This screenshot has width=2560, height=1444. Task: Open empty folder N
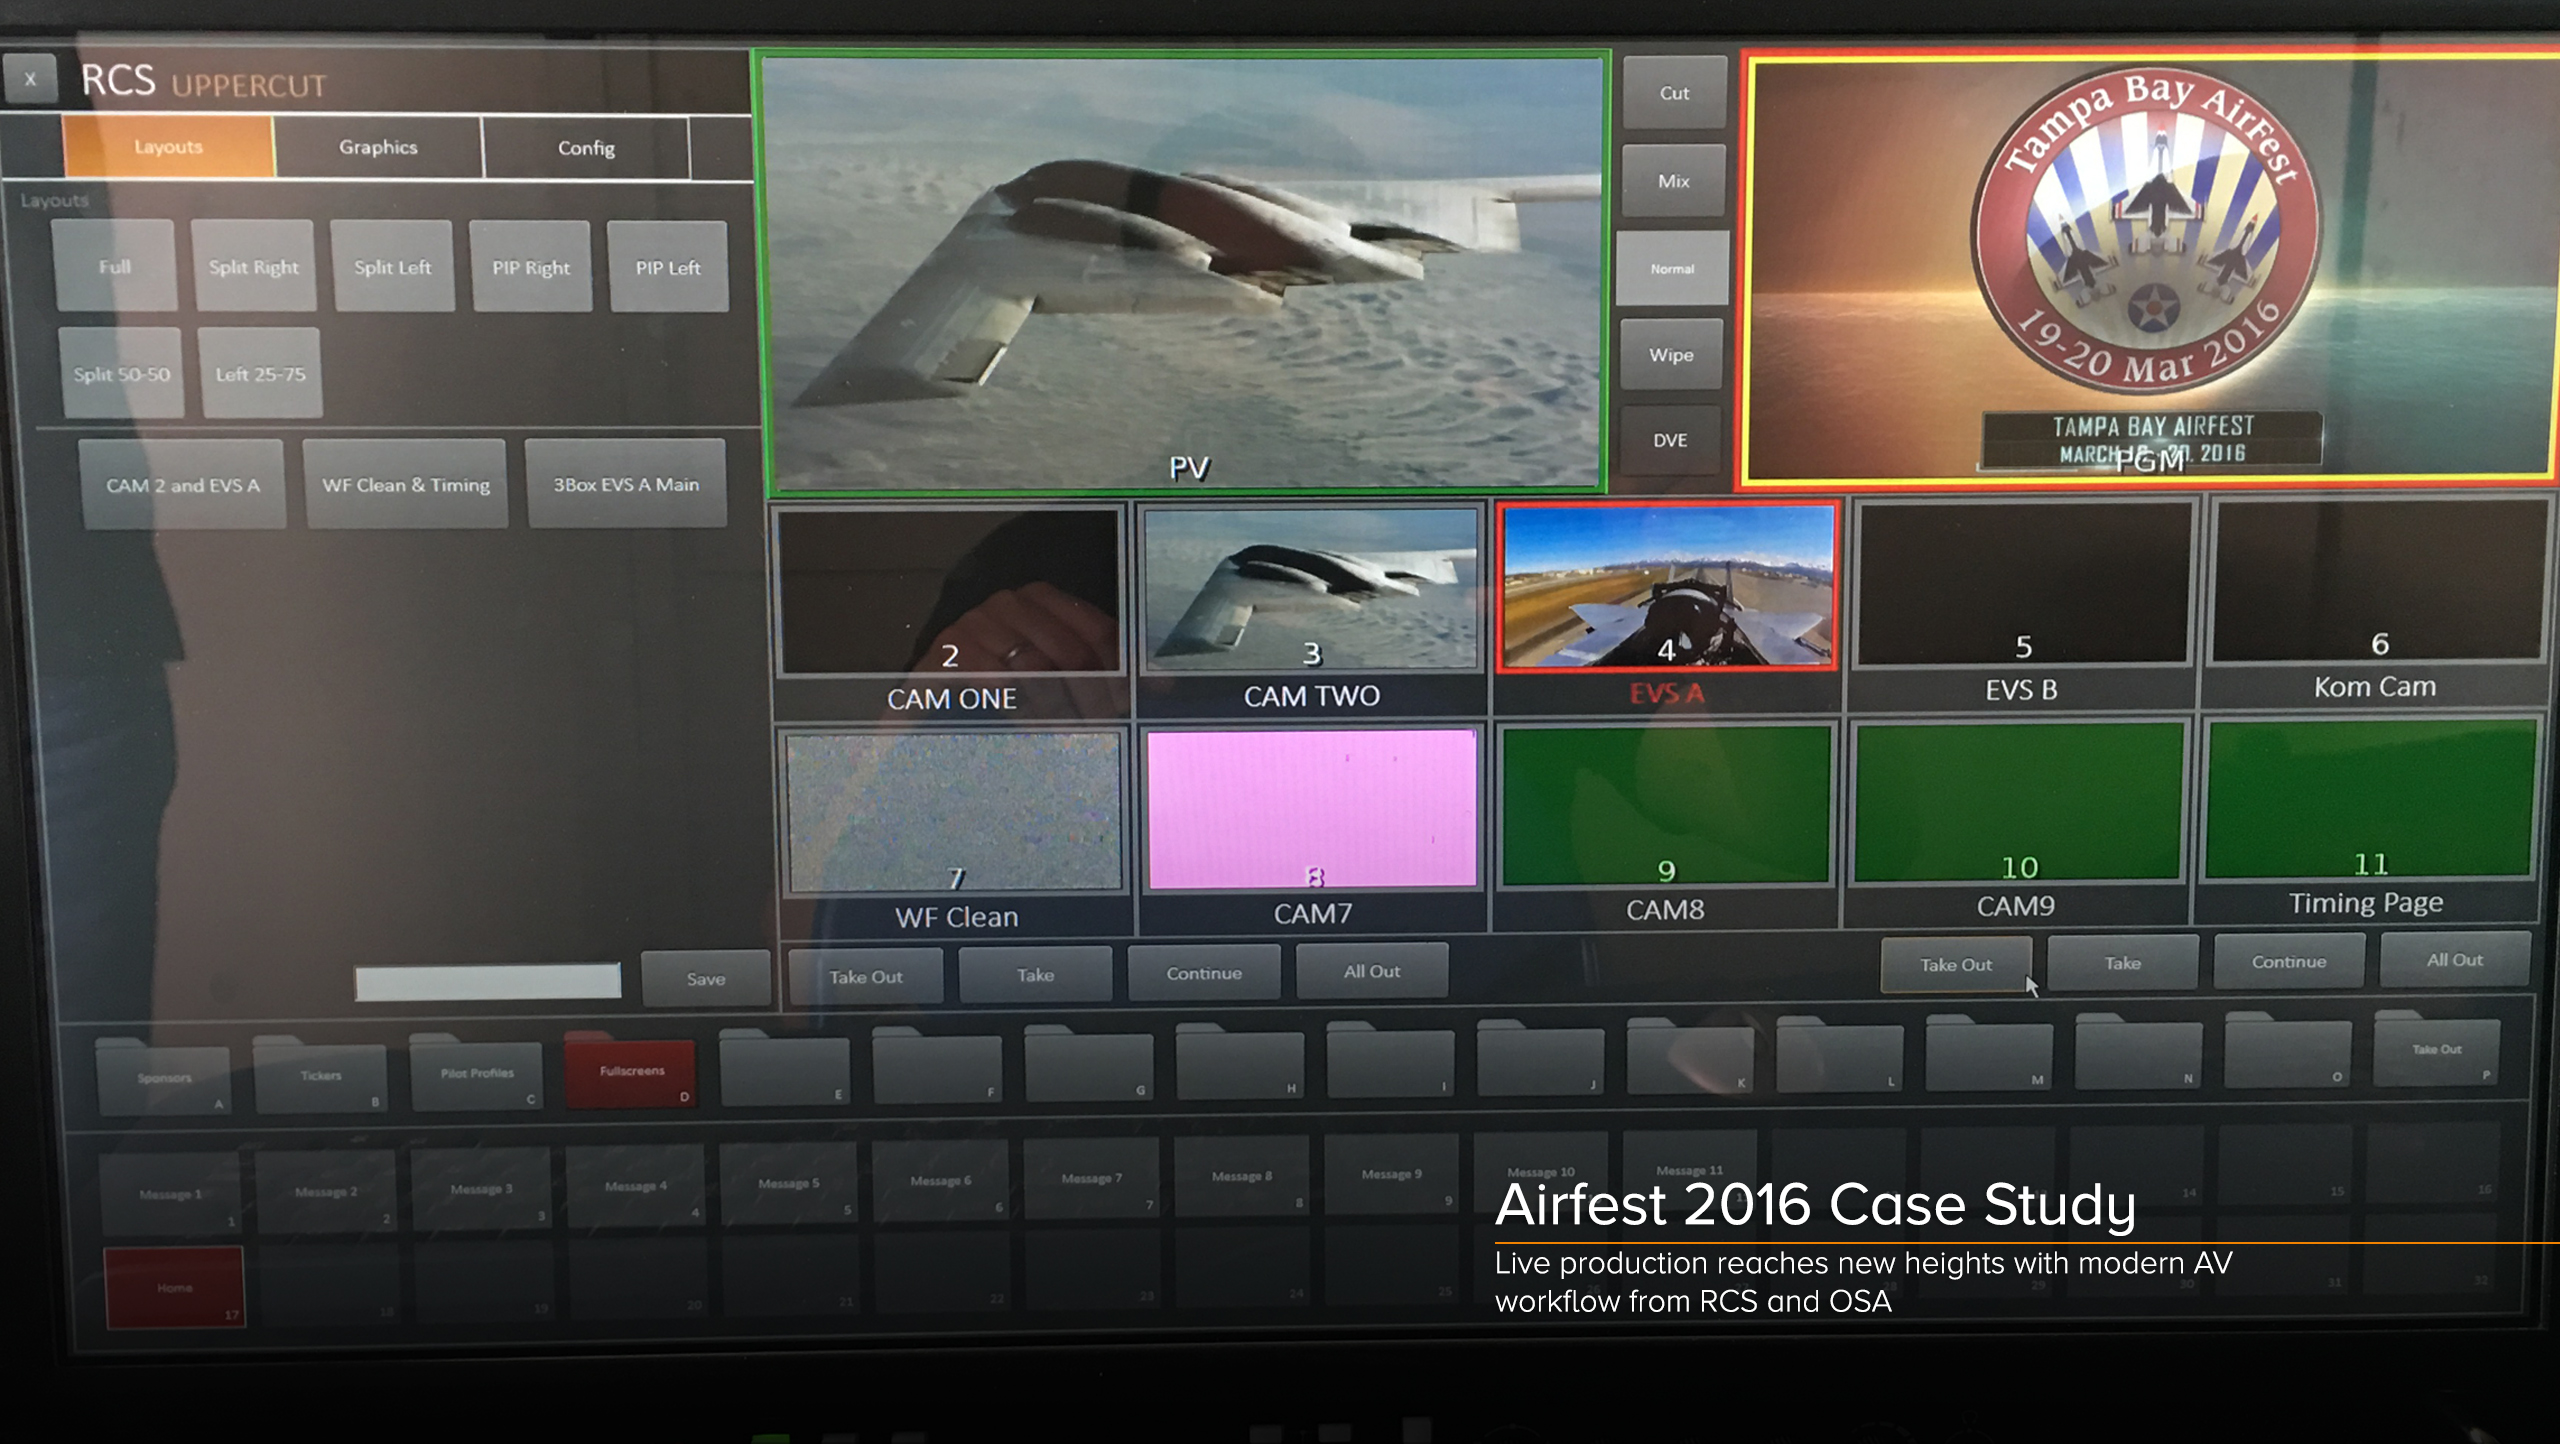2139,1049
